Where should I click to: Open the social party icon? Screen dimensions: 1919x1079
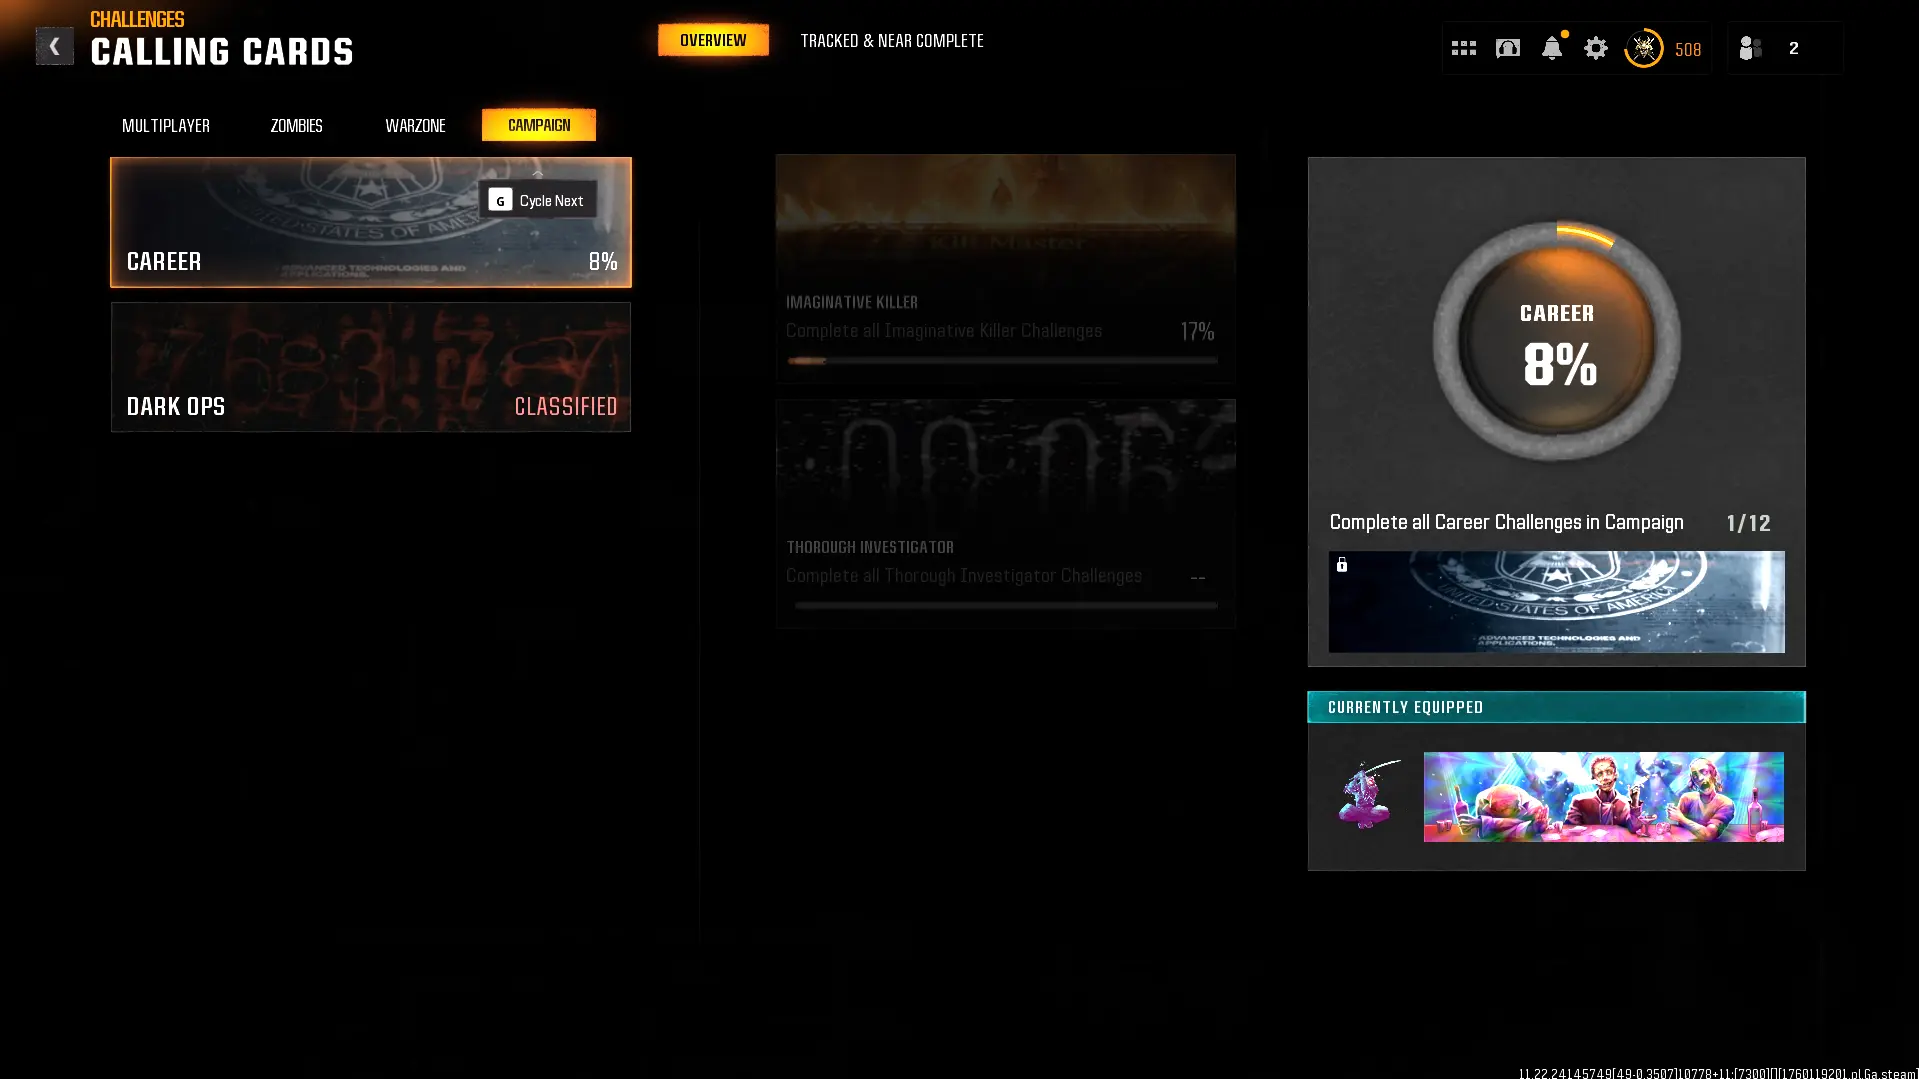[x=1750, y=48]
